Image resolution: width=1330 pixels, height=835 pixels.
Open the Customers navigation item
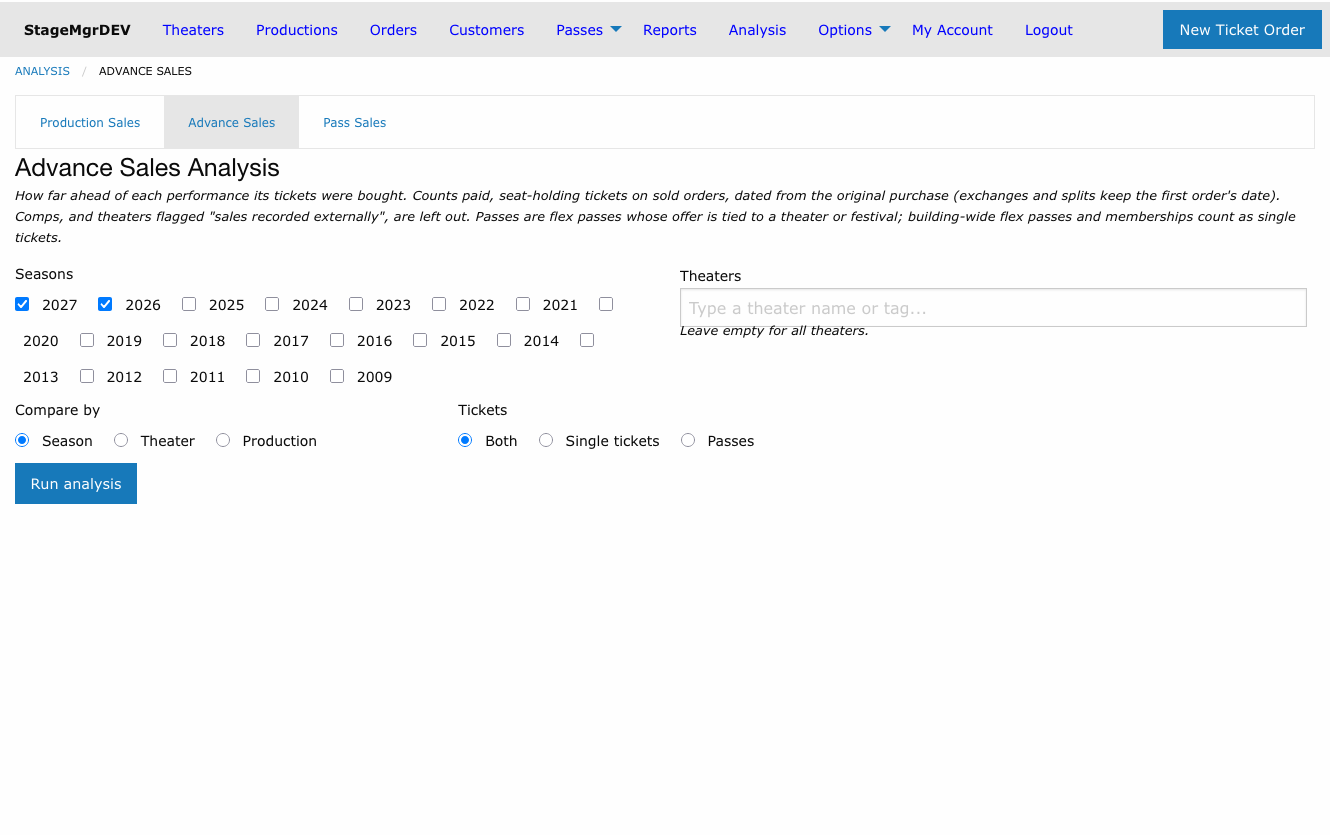(487, 30)
